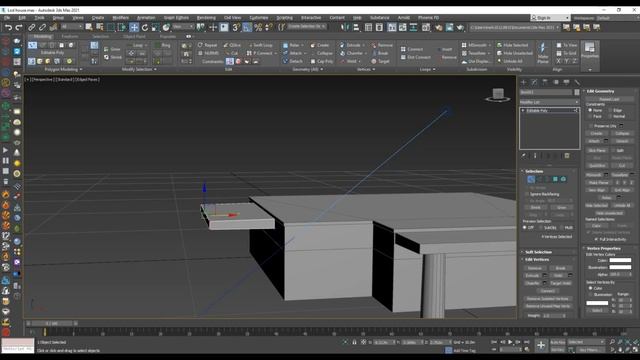Image resolution: width=640 pixels, height=360 pixels.
Task: Click the Mirror tool in the main toolbar
Action: pyautogui.click(x=345, y=27)
